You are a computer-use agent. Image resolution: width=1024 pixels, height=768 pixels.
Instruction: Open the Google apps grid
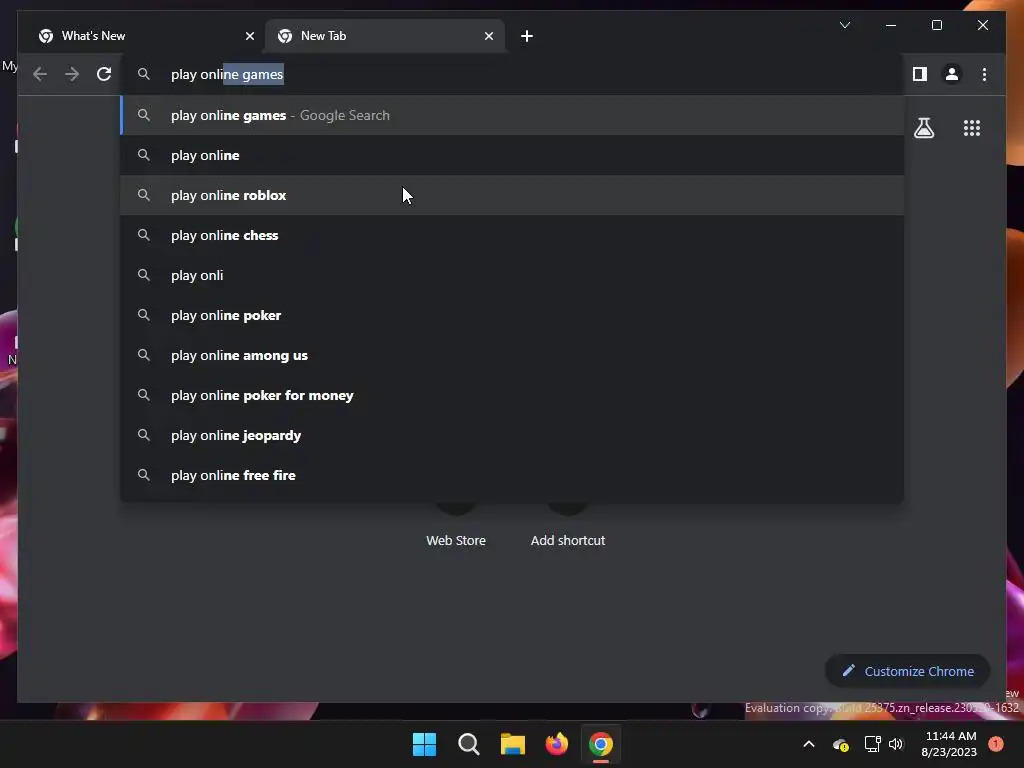972,128
